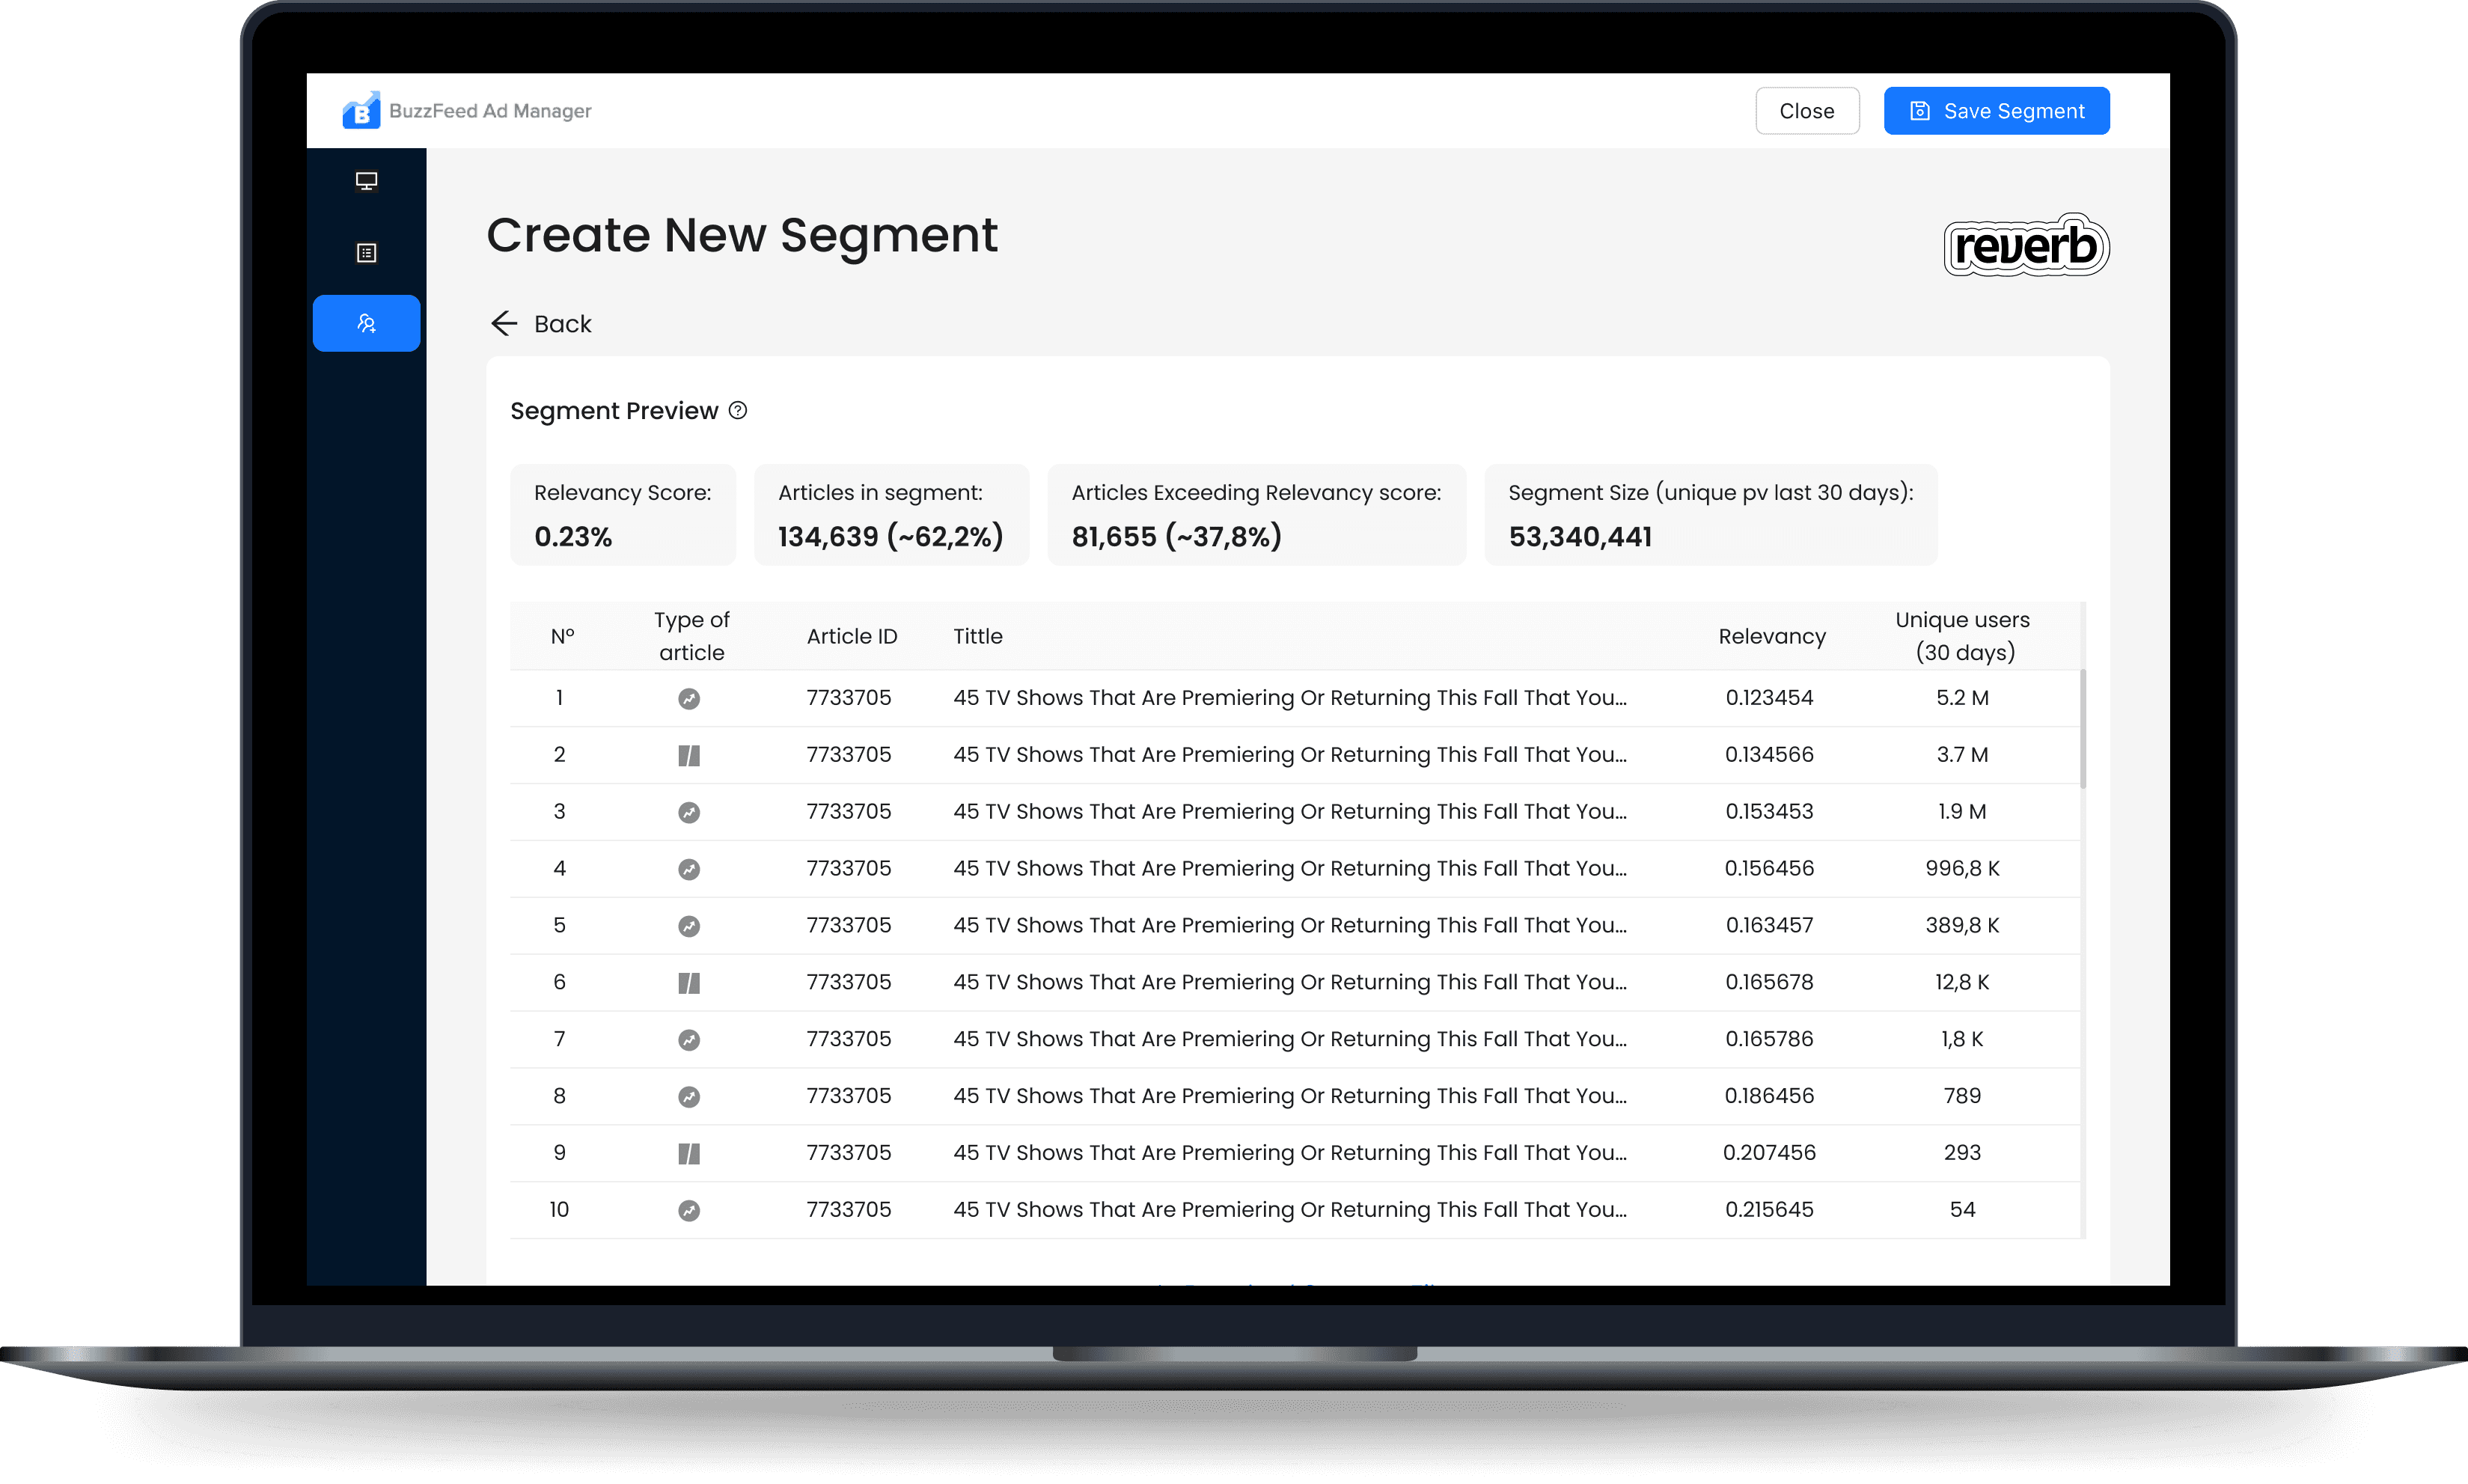Click the Unique users column header
This screenshot has height=1484, width=2468.
(1962, 636)
